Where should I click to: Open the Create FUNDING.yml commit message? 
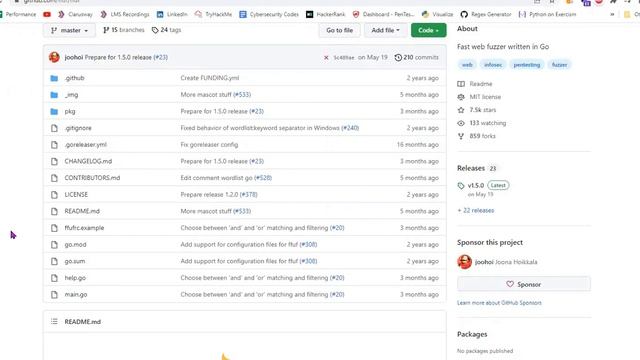coord(210,78)
